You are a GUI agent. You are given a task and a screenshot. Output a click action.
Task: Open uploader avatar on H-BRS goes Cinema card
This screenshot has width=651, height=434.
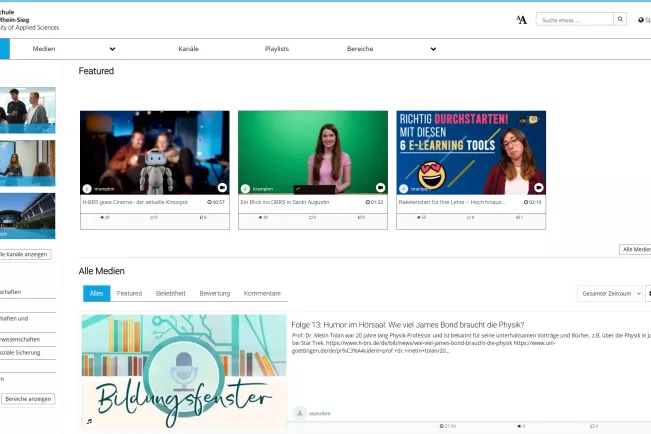pos(87,189)
